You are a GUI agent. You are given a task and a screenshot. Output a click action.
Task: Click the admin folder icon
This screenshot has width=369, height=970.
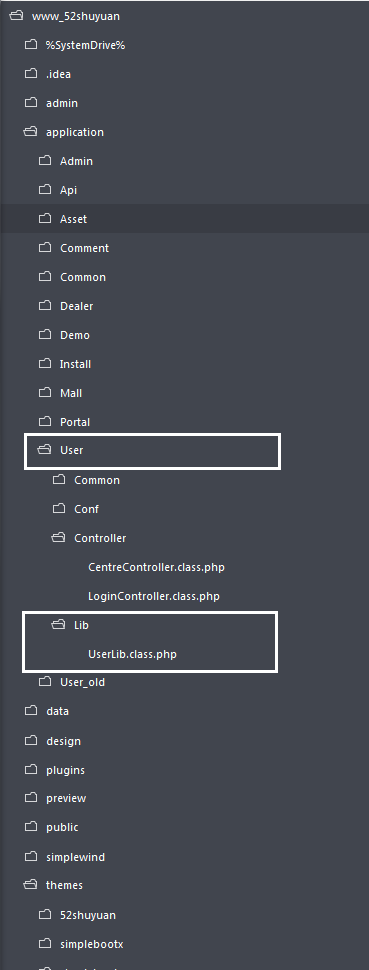31,103
